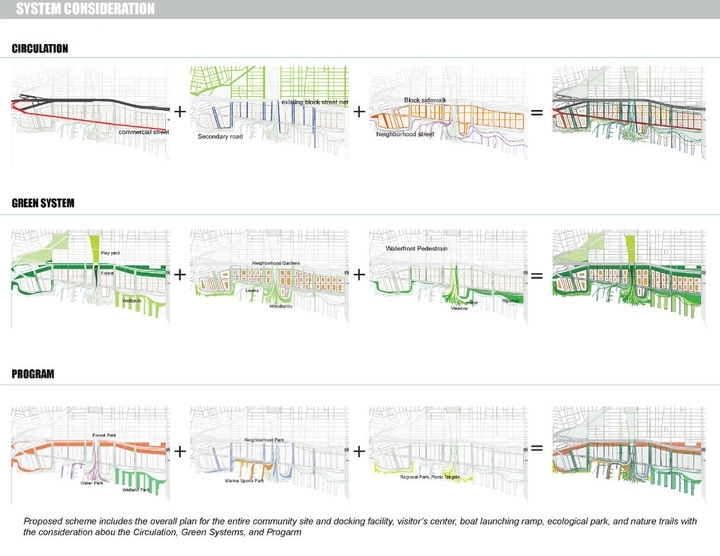Open the Block sidewalk circulation map

pos(448,112)
